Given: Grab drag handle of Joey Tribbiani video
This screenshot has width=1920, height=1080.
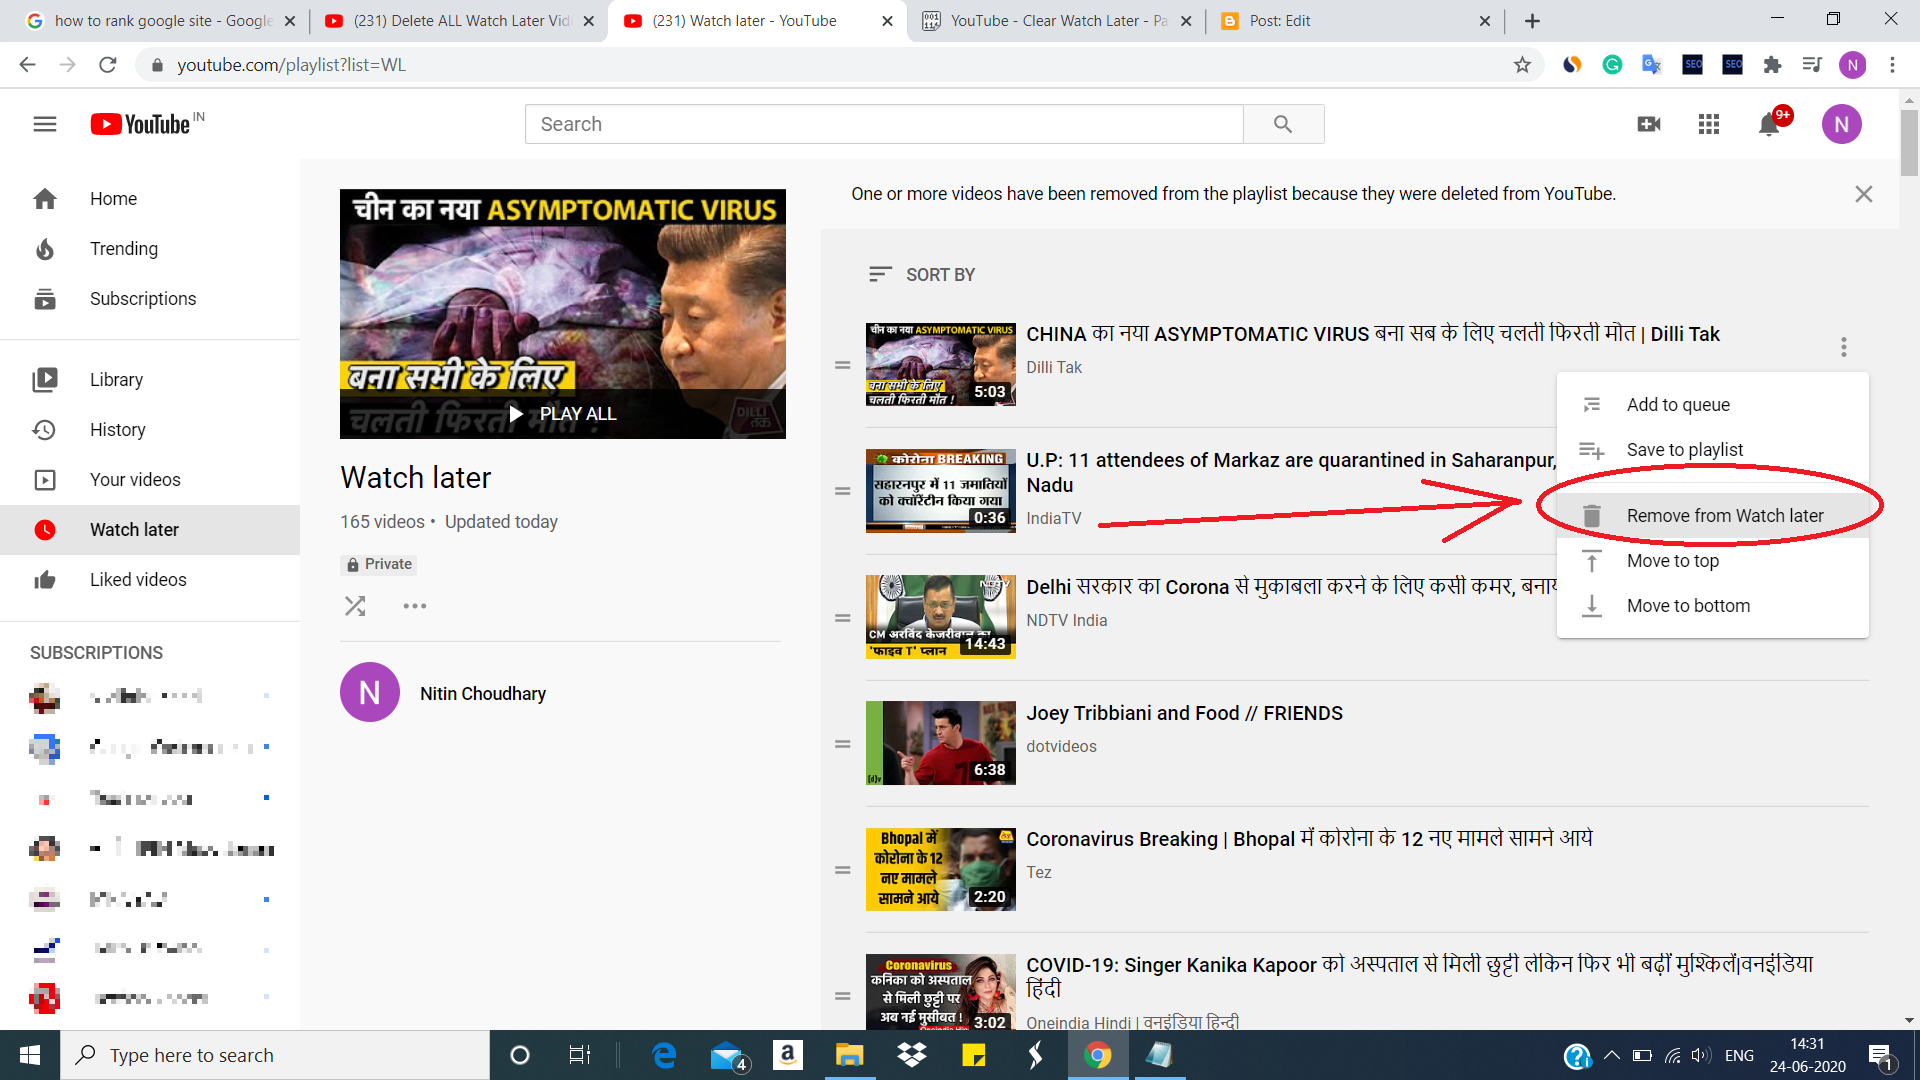Looking at the screenshot, I should pyautogui.click(x=843, y=744).
